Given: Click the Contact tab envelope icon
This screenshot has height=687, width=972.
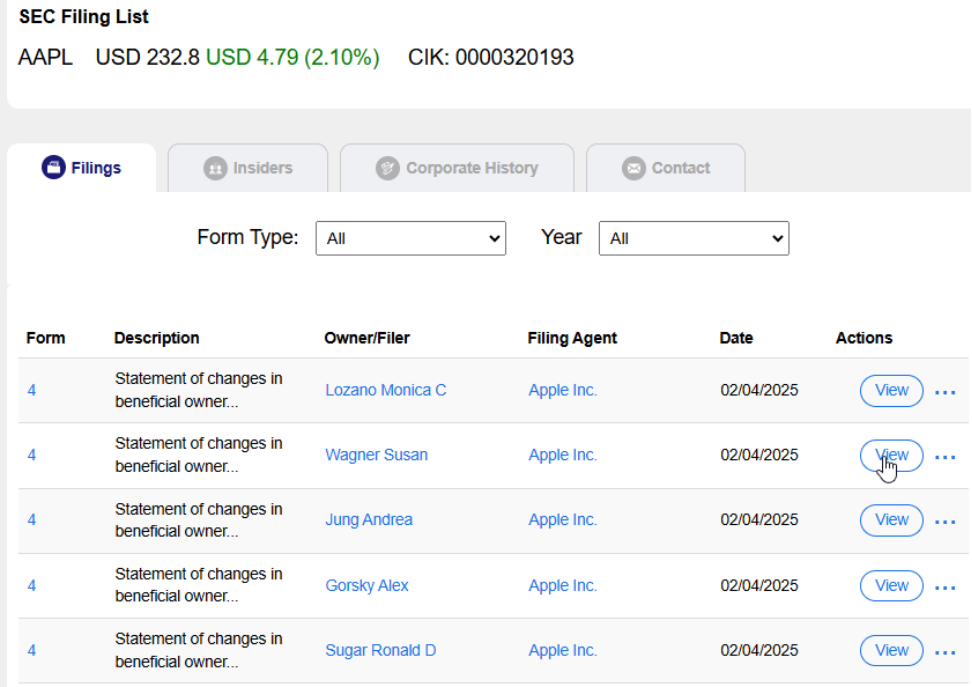Looking at the screenshot, I should point(633,168).
